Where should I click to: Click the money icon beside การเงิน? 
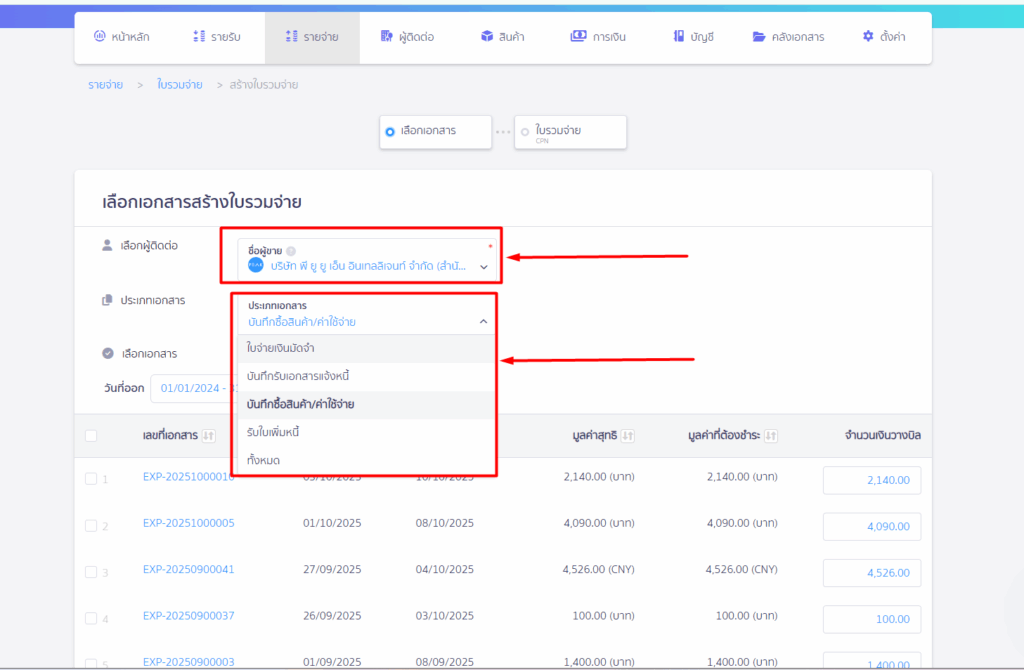pyautogui.click(x=578, y=37)
